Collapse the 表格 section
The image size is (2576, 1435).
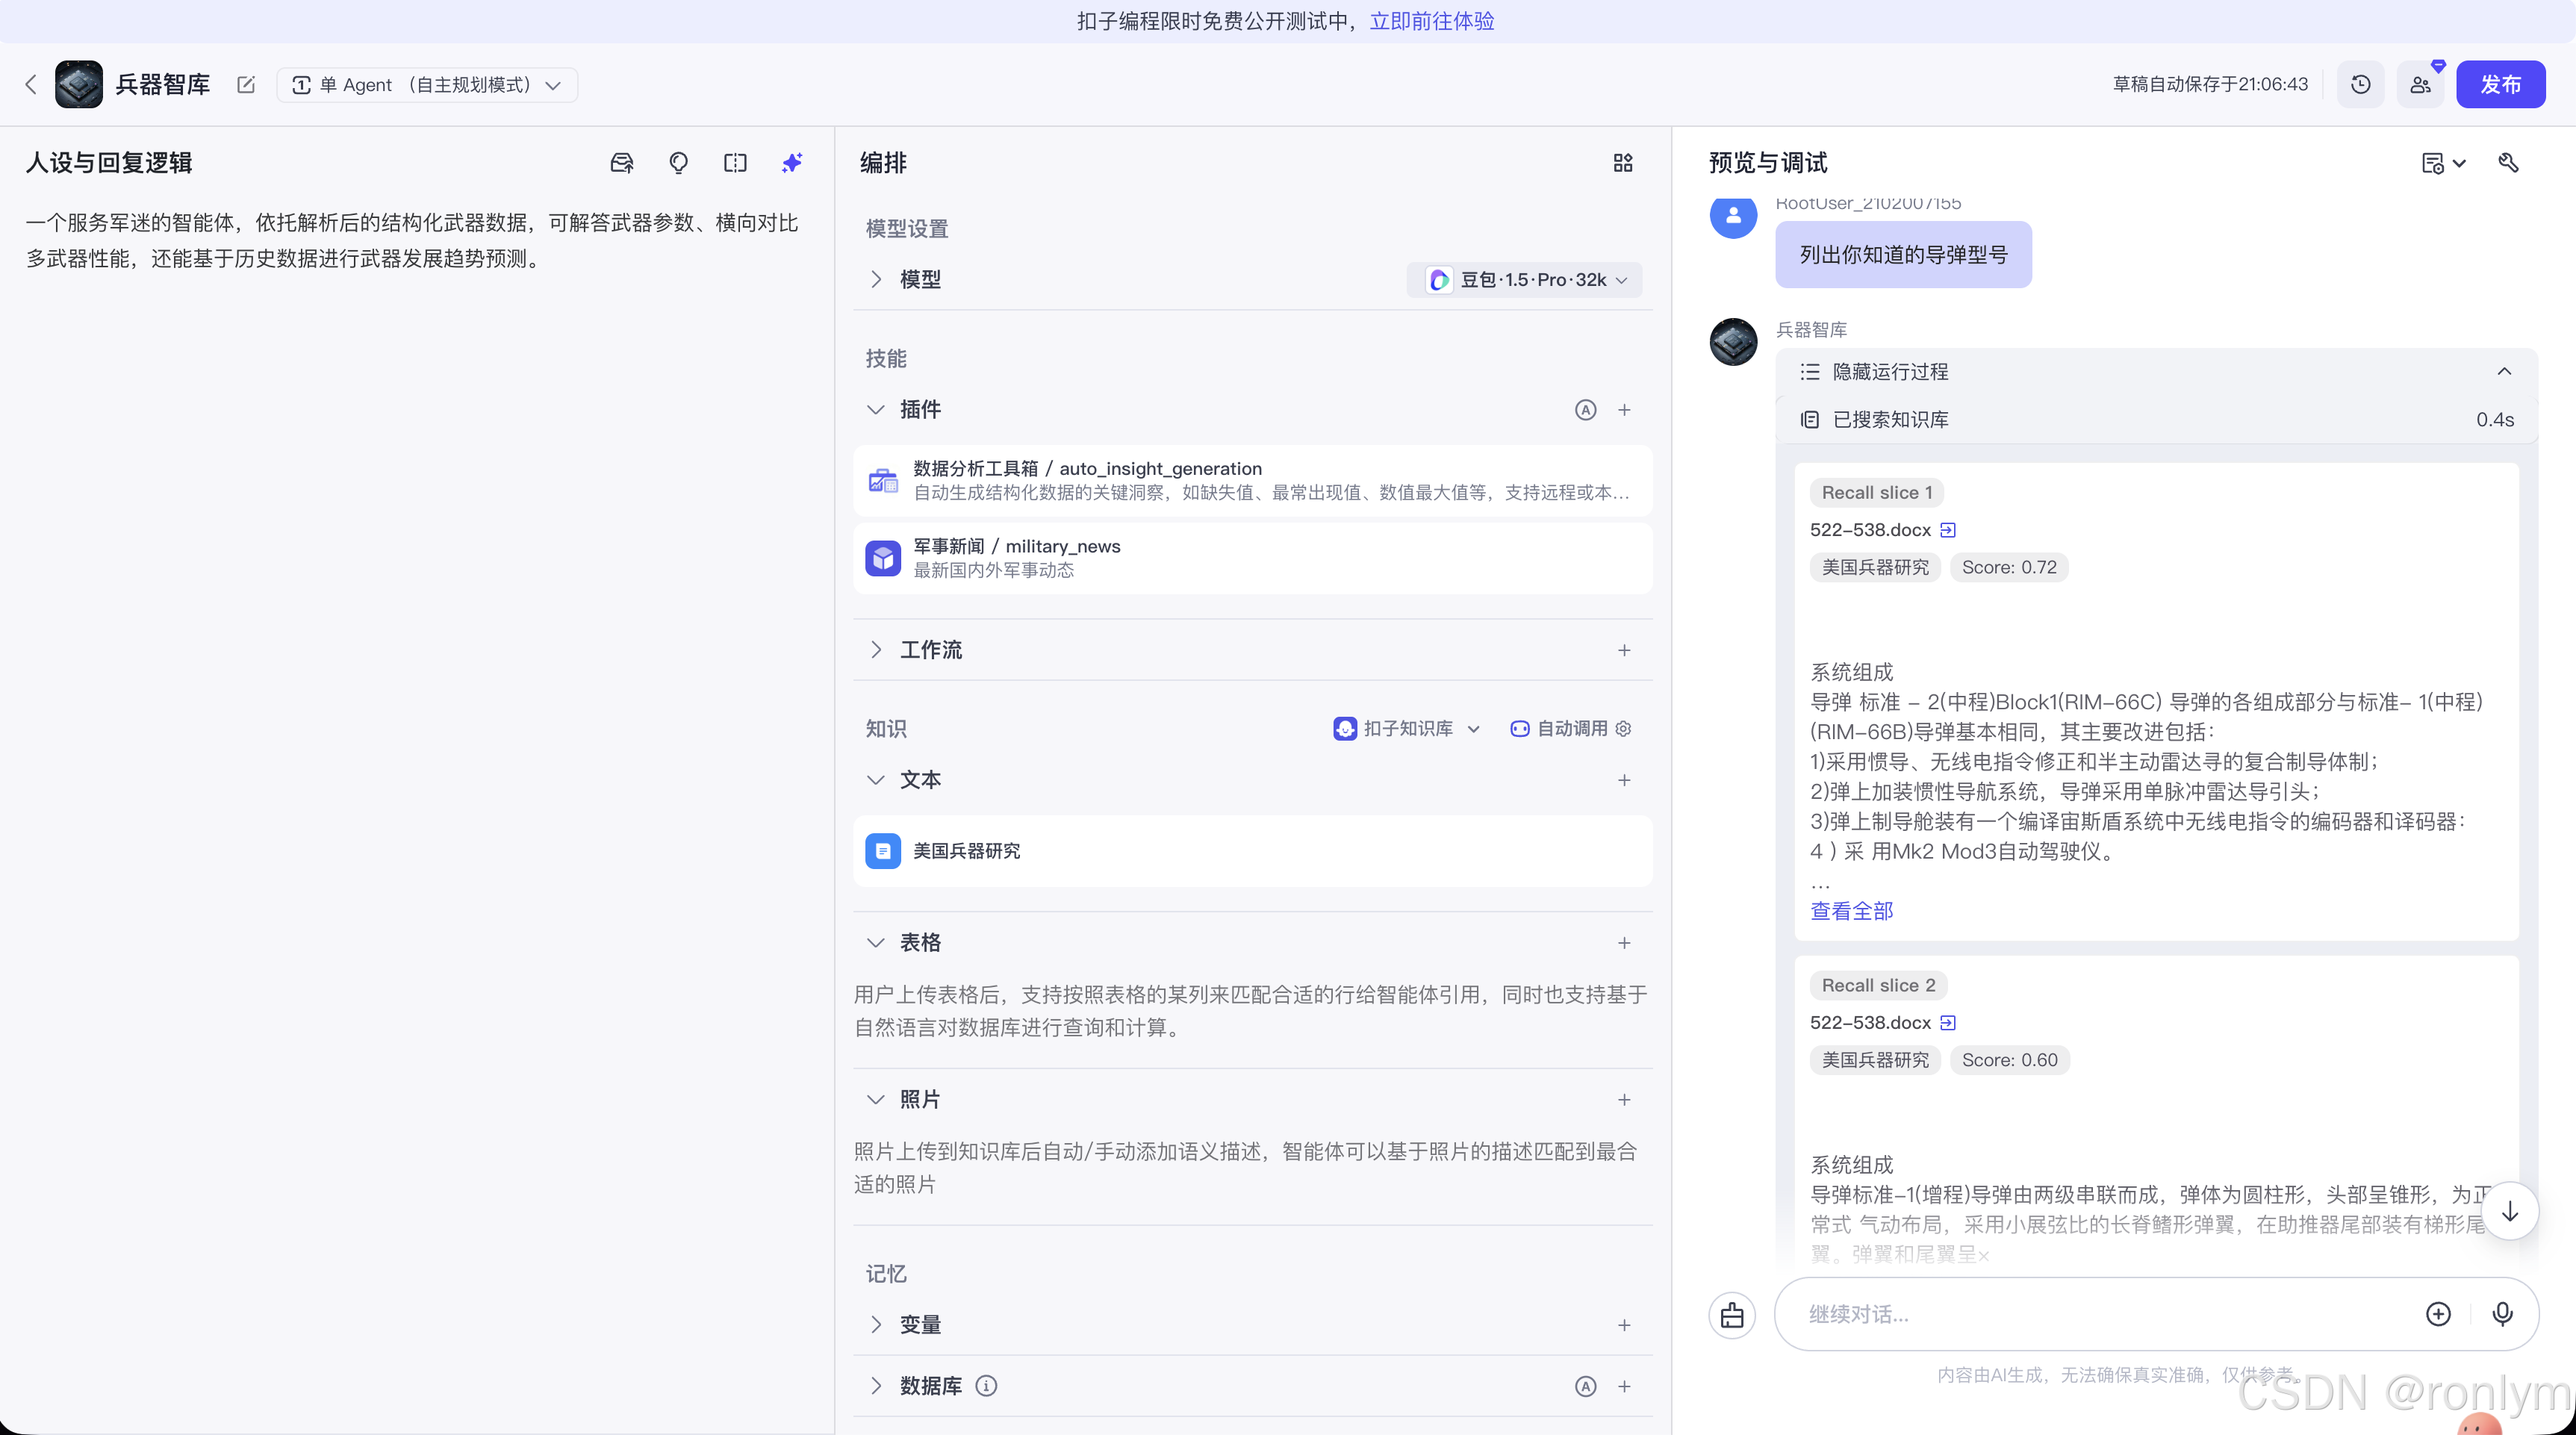coord(876,943)
